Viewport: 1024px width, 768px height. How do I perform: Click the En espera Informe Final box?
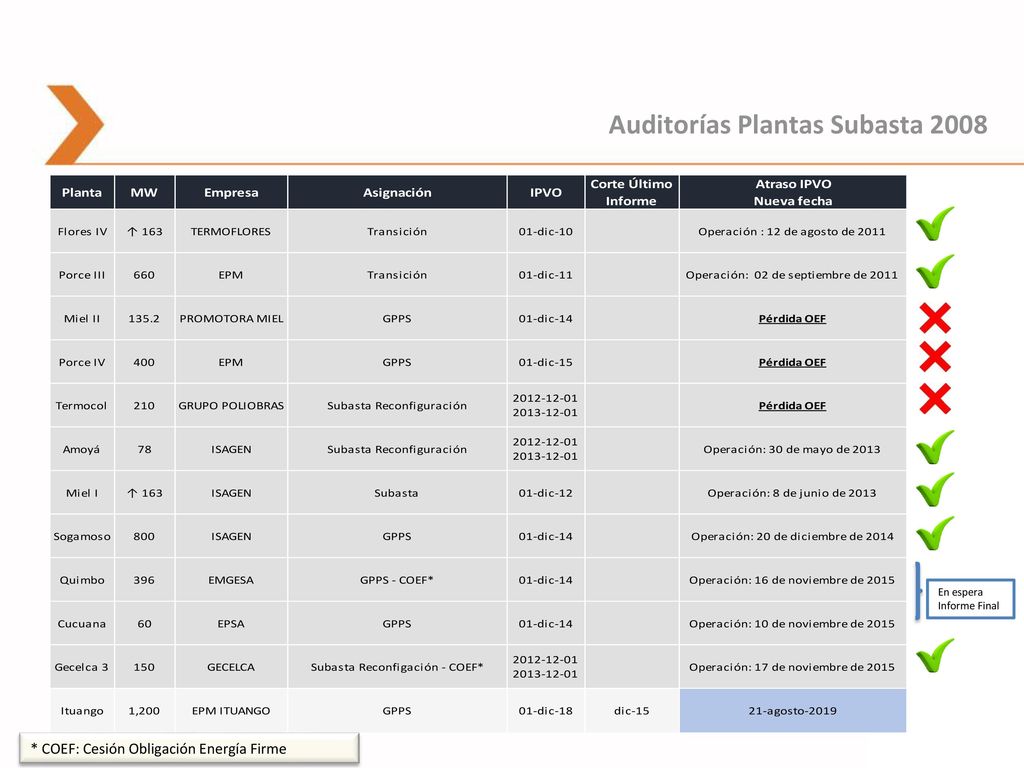[x=970, y=599]
